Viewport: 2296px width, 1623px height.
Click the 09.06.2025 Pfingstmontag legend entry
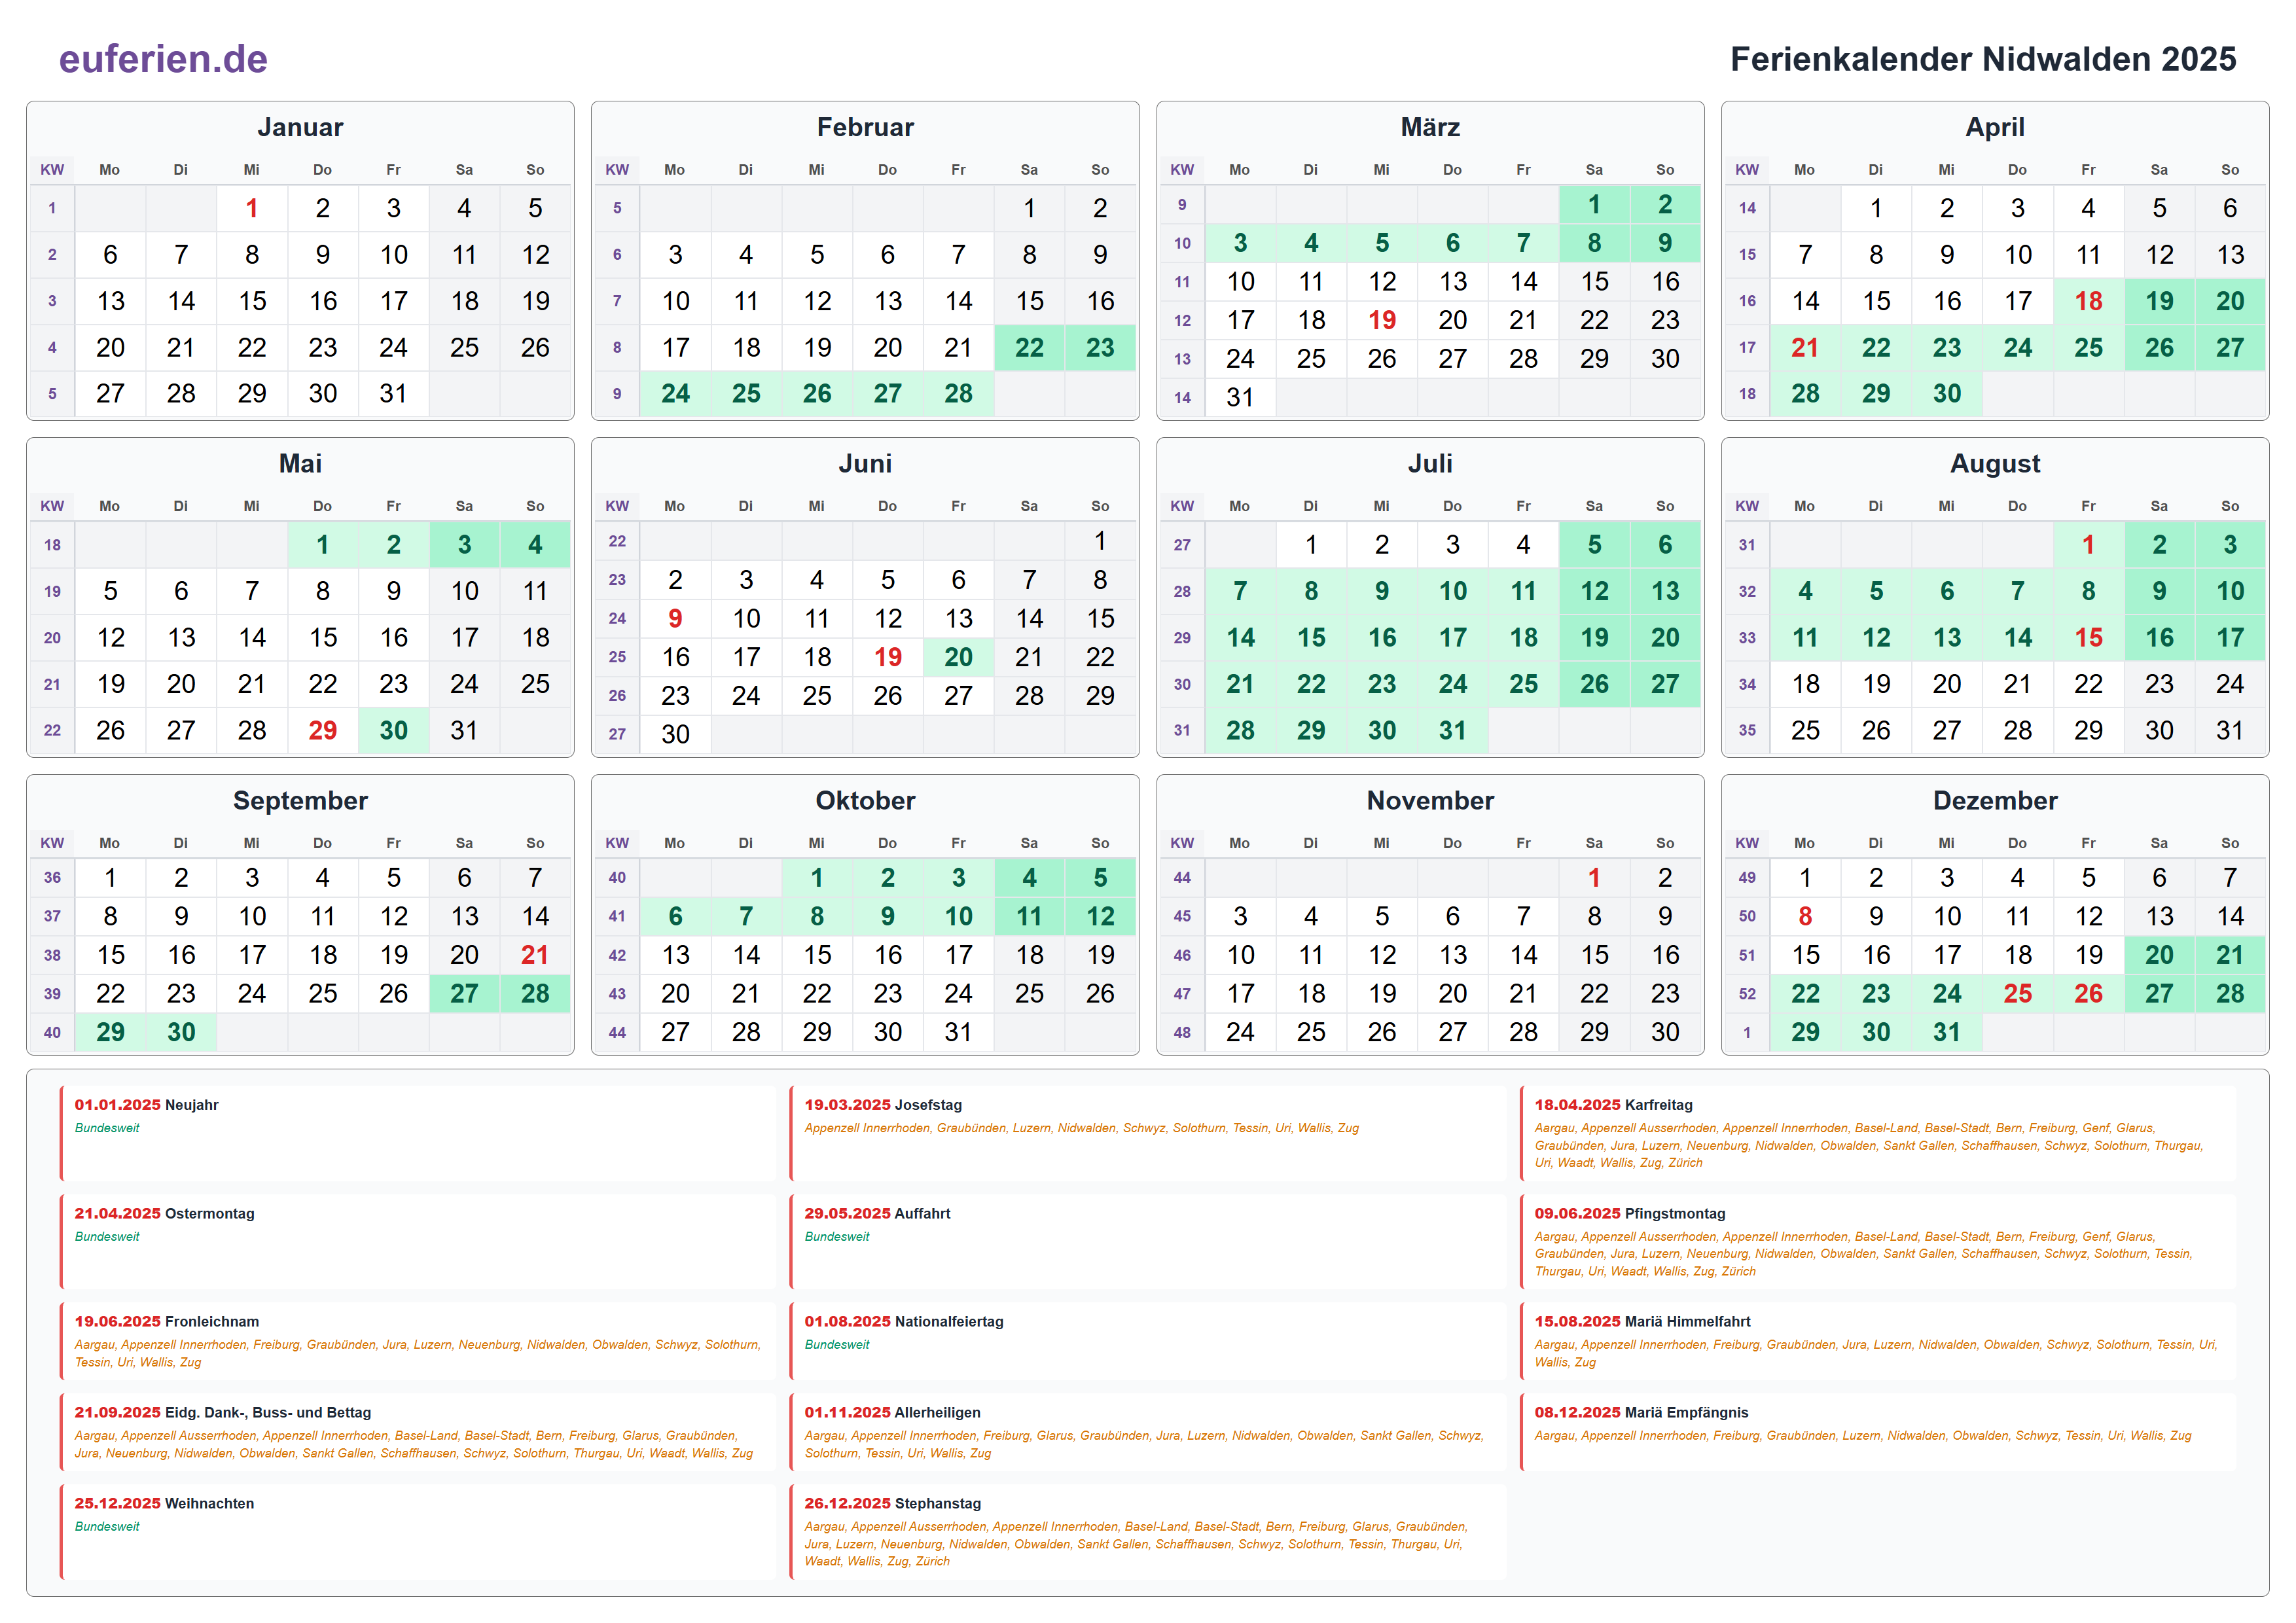[x=1878, y=1242]
